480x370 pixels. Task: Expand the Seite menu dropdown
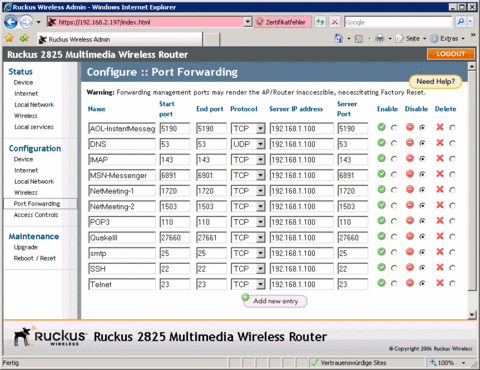pos(424,39)
